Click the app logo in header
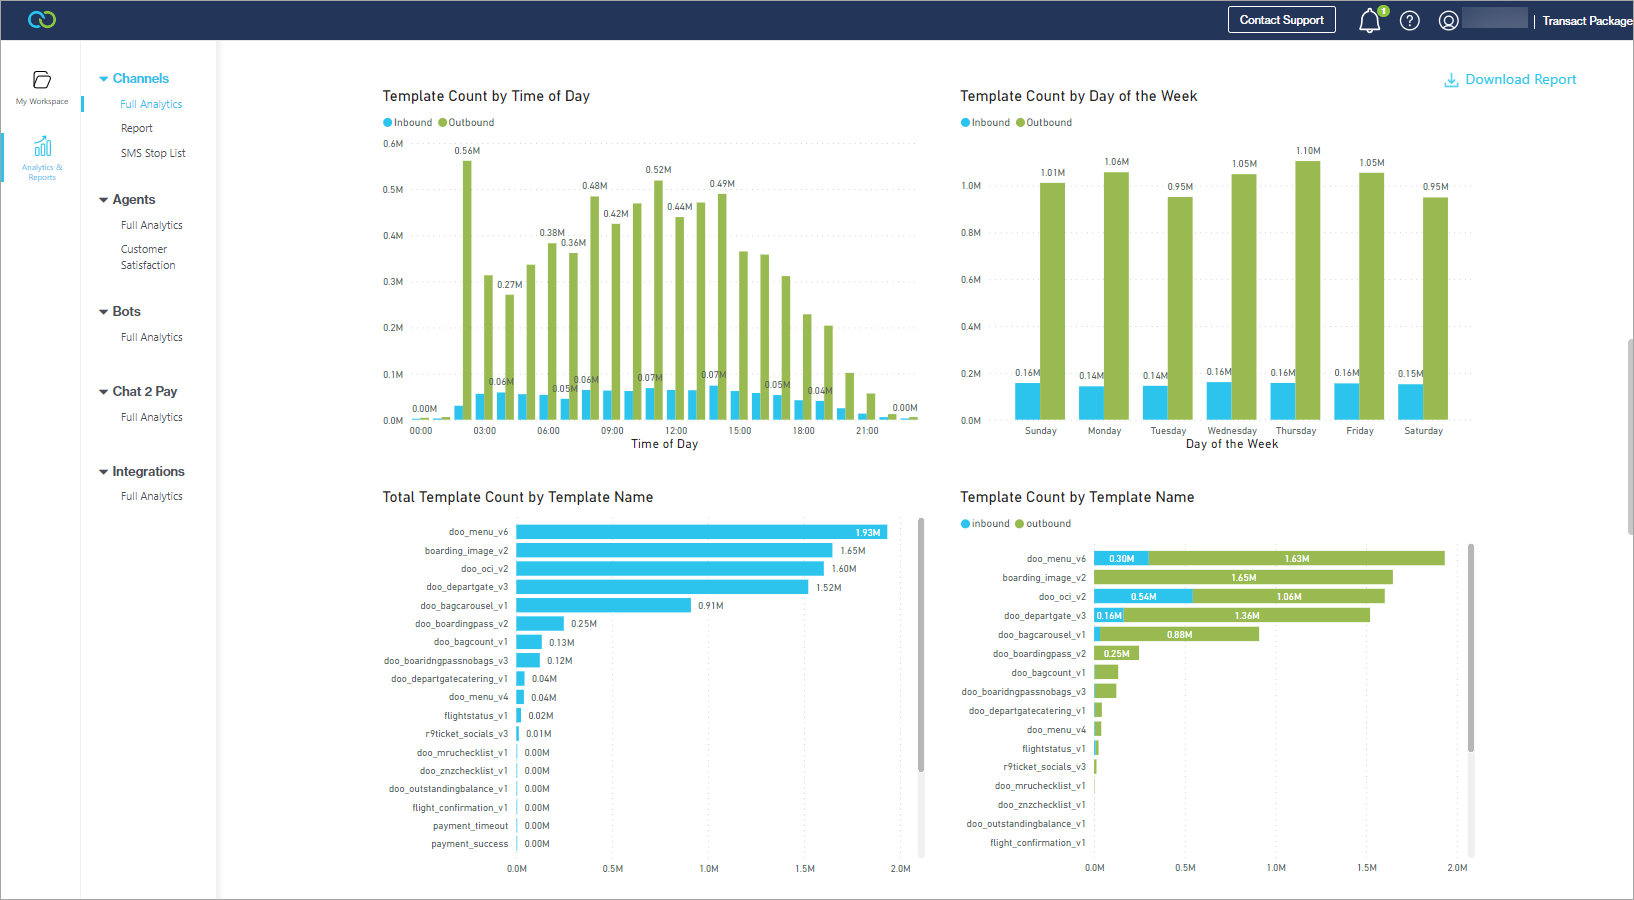 point(42,20)
